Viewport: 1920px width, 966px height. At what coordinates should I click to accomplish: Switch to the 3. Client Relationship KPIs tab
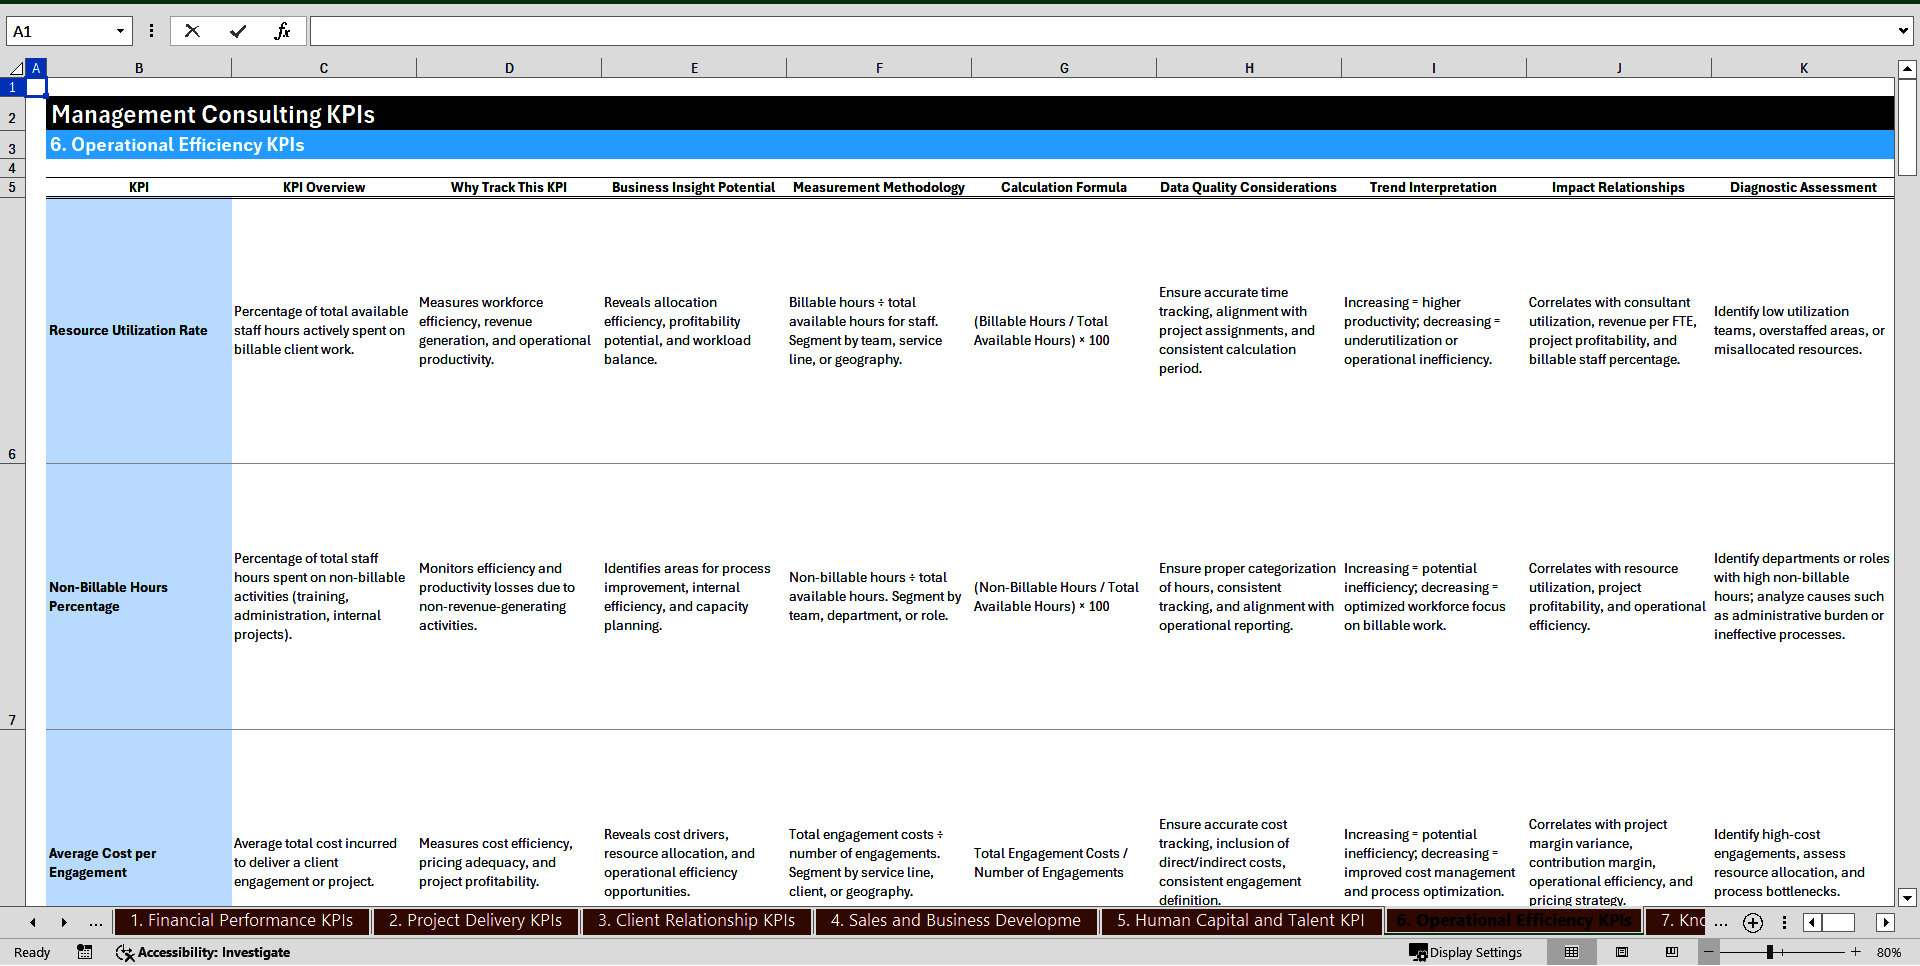click(696, 921)
